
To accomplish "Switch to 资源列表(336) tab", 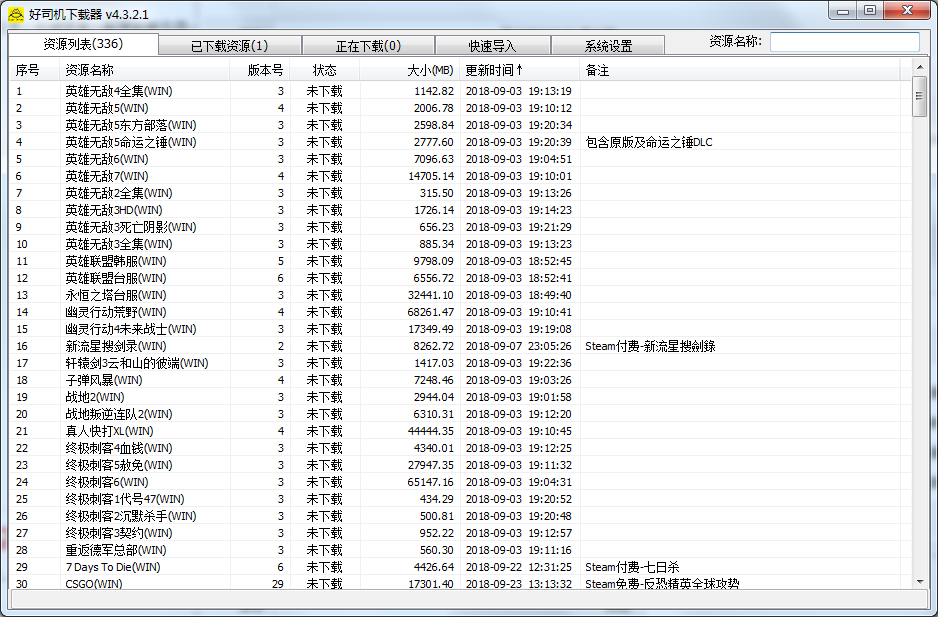I will [x=83, y=44].
